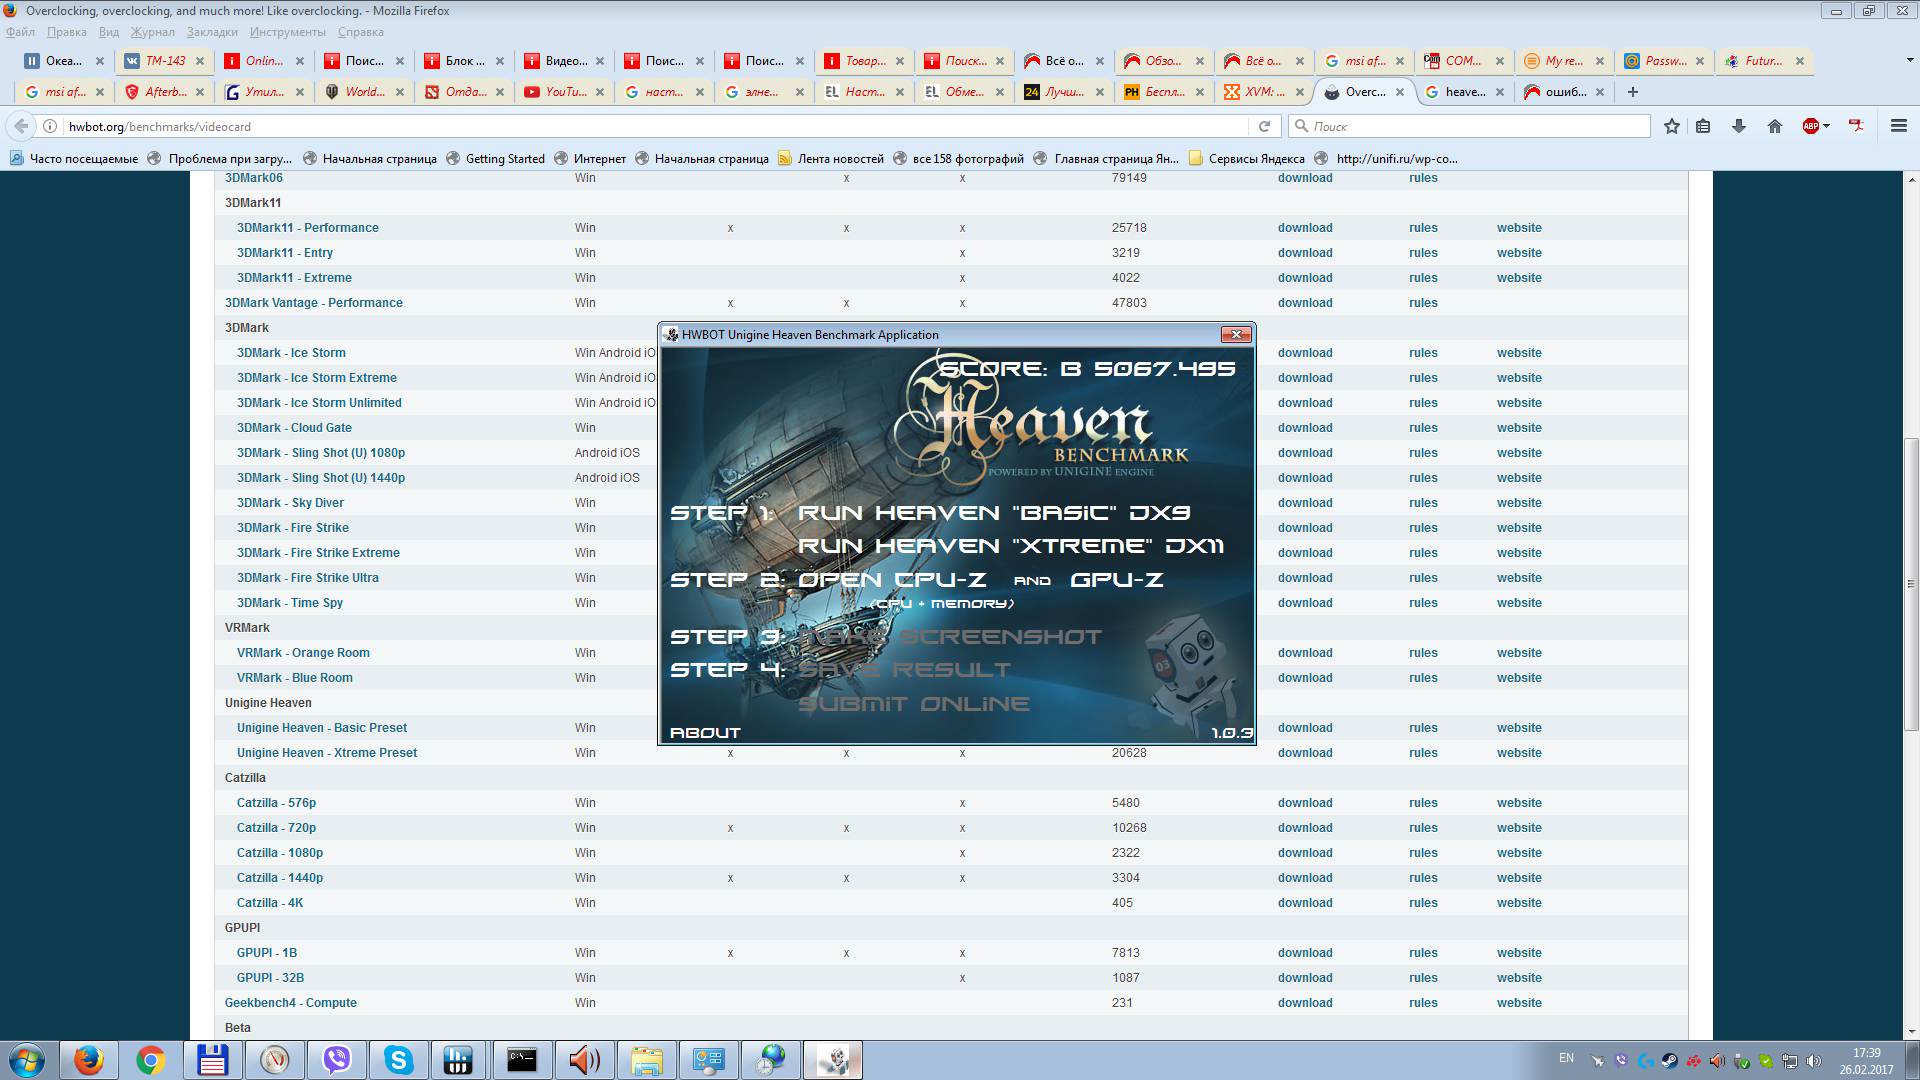Screen dimensions: 1920x1080
Task: Click the page vertical scrollbar thumb
Action: click(x=1911, y=584)
